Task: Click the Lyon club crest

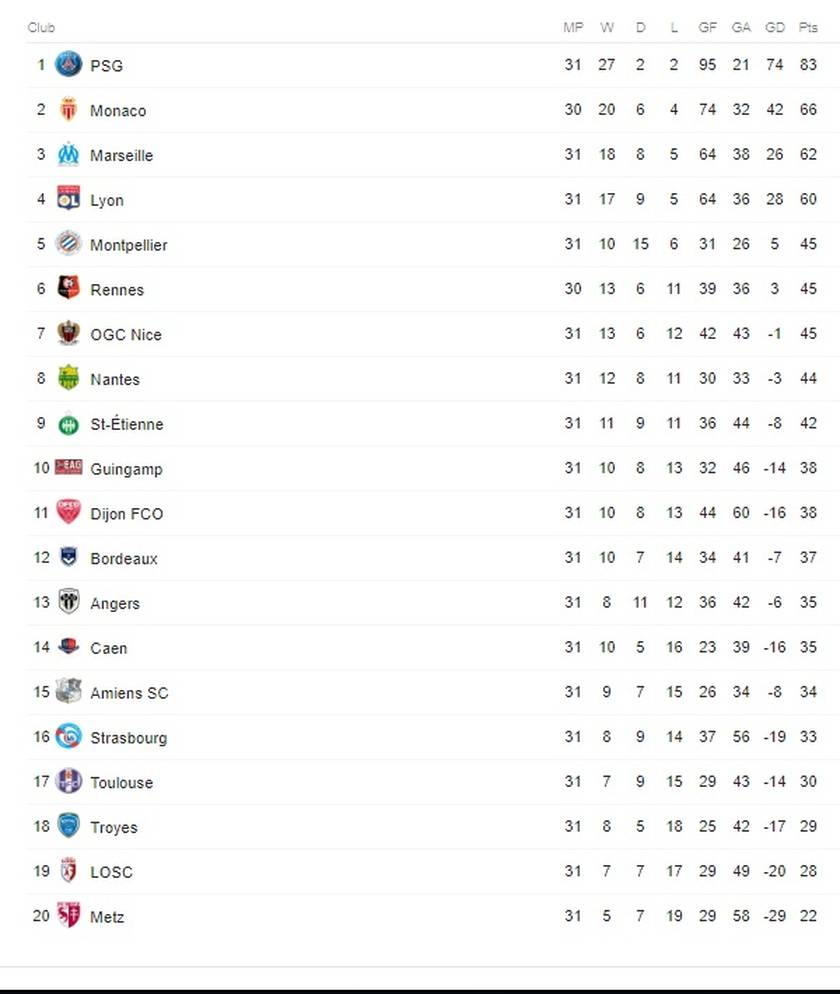Action: tap(68, 199)
